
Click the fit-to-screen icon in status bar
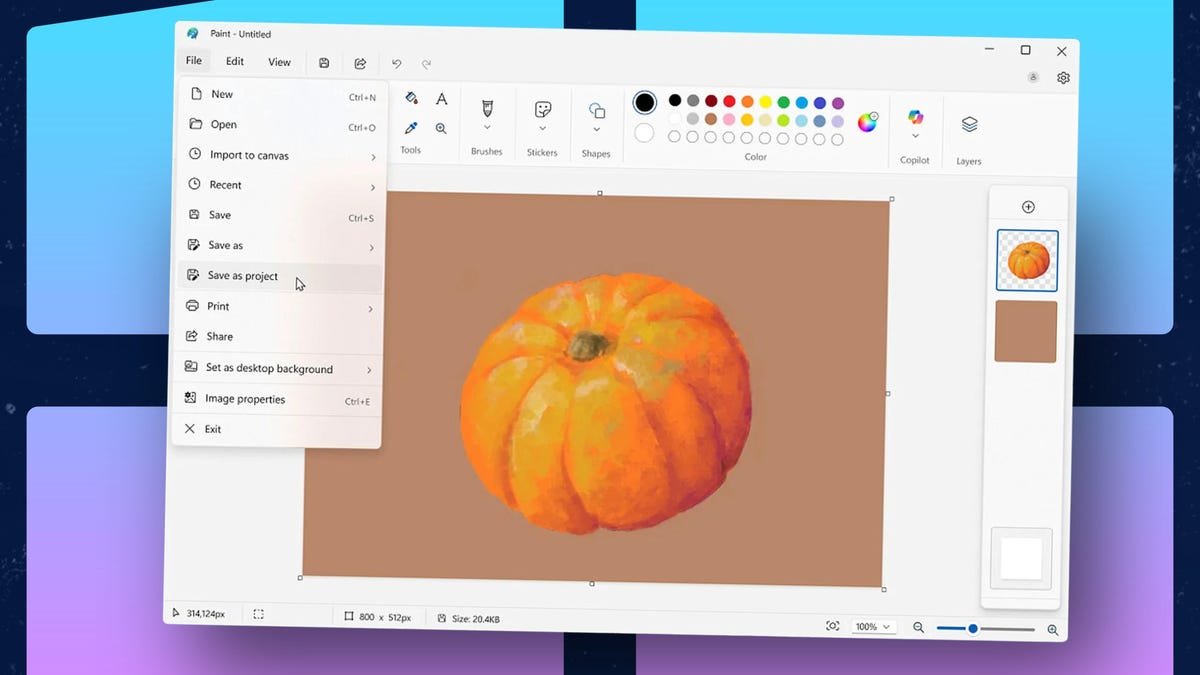[x=832, y=625]
